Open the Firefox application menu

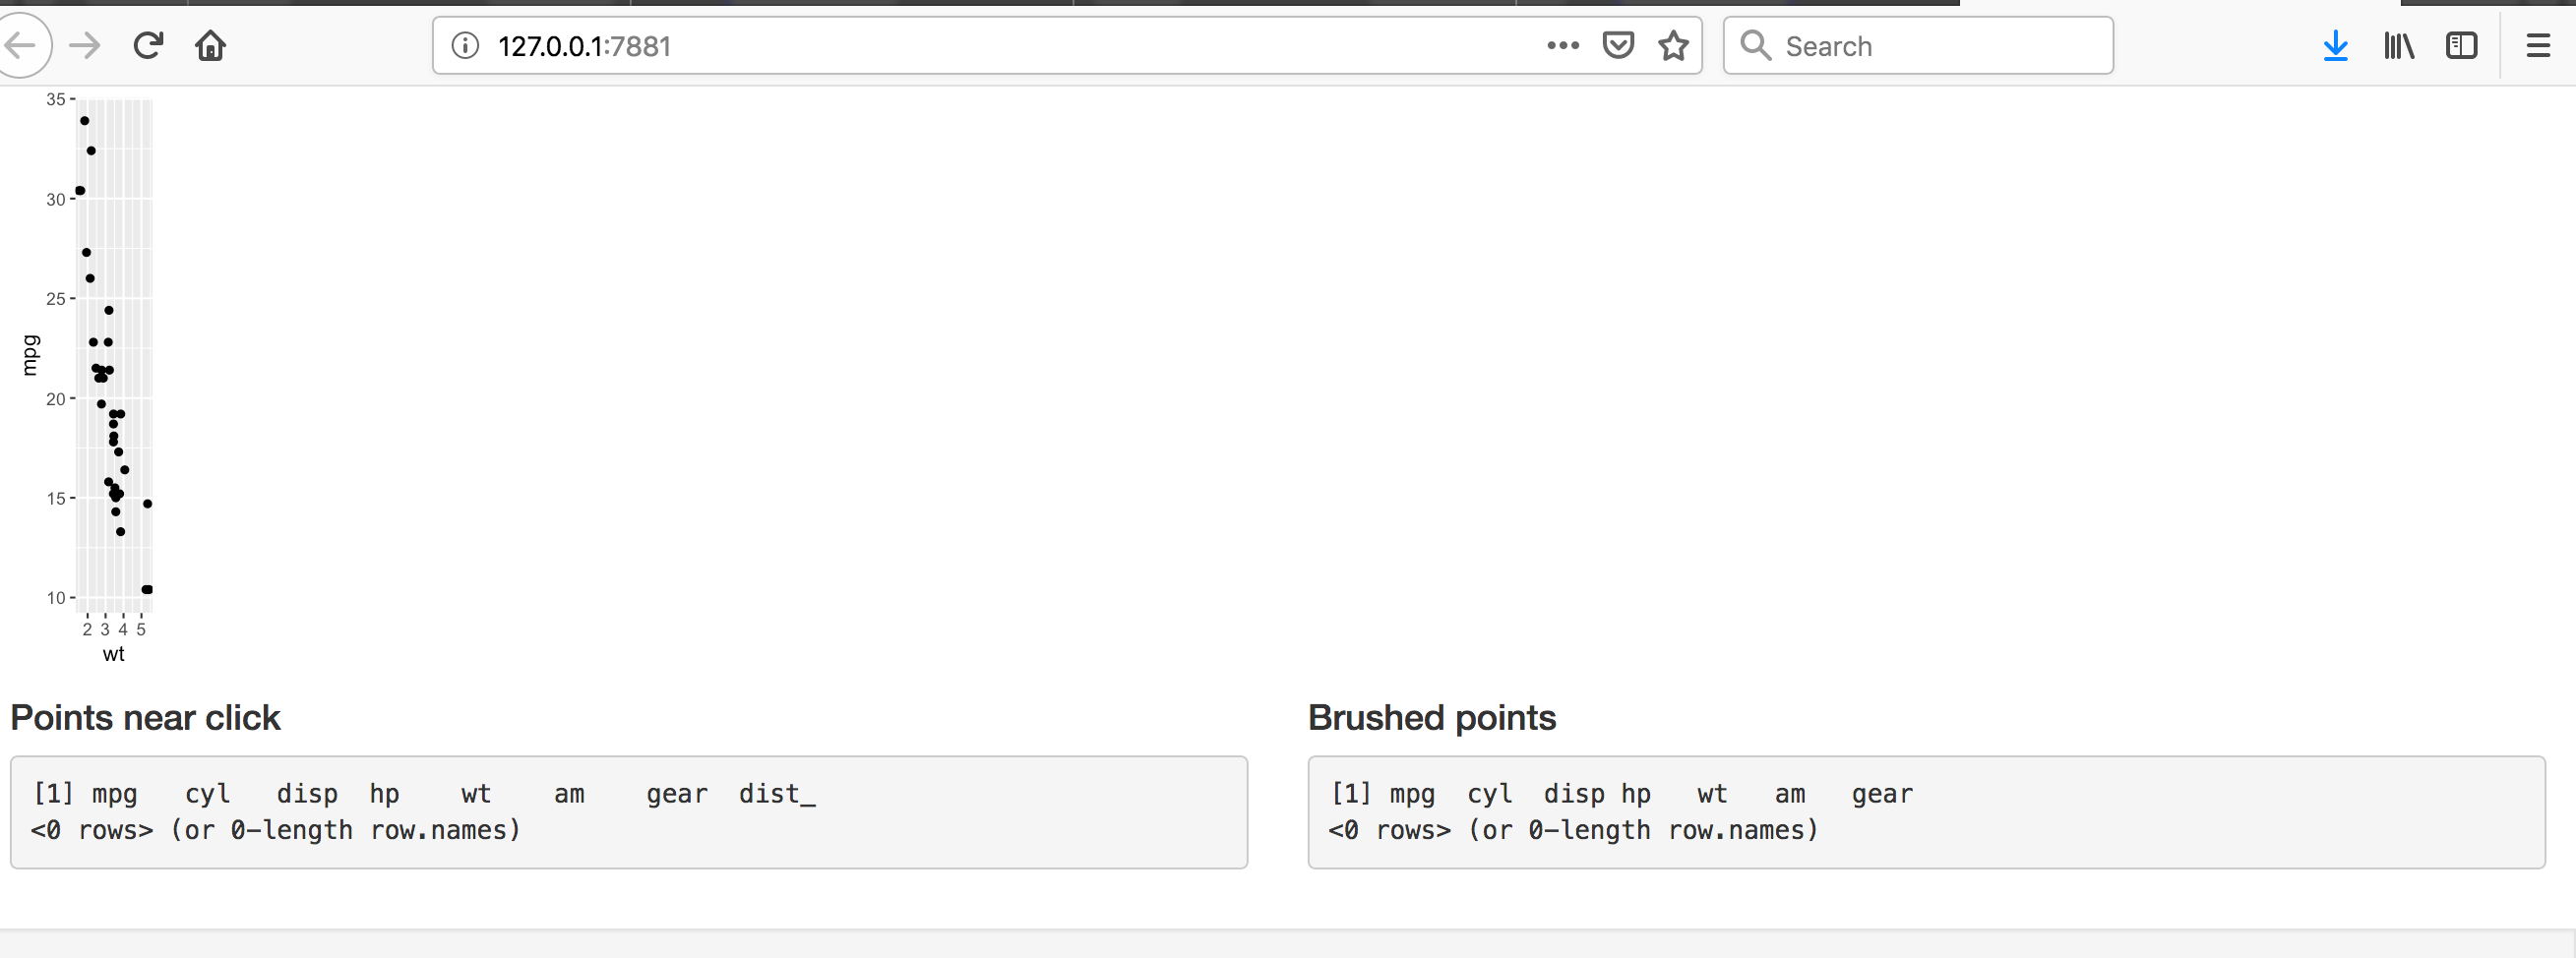2541,45
